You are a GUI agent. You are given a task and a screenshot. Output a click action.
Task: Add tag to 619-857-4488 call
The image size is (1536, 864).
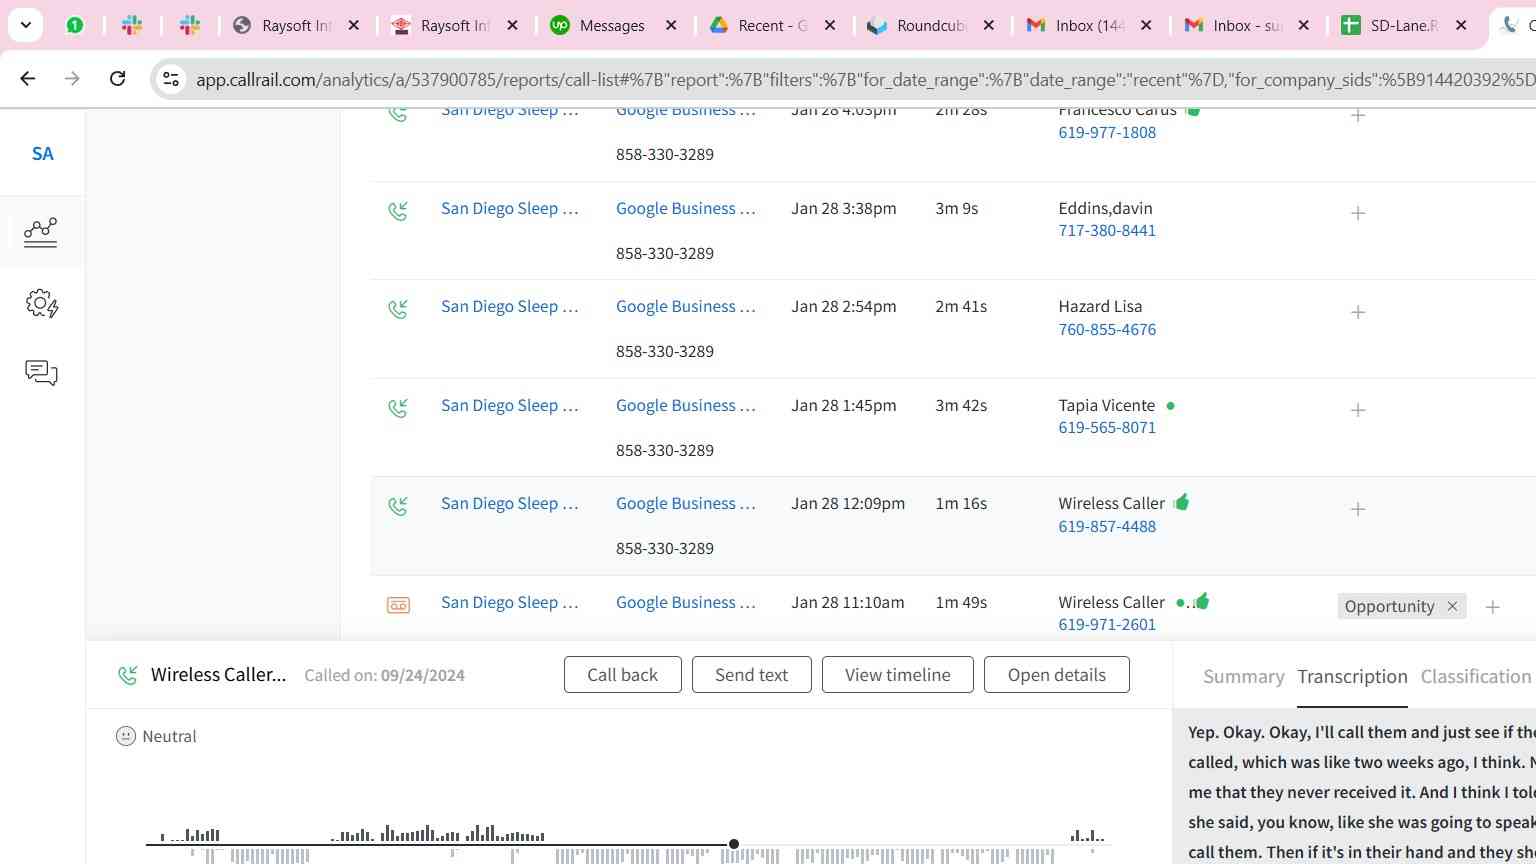(x=1358, y=509)
